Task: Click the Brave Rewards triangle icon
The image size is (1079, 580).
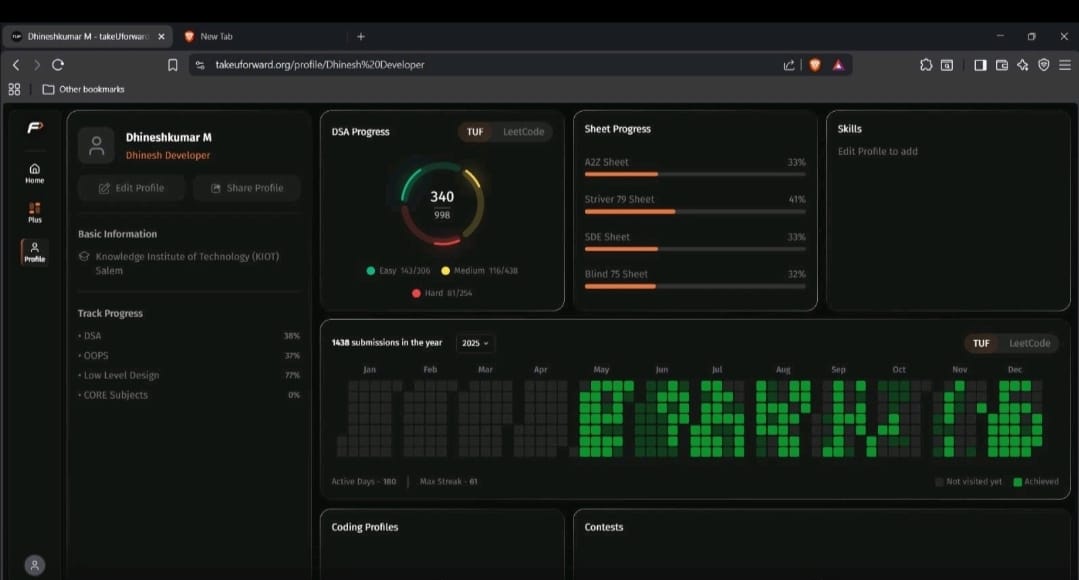Action: [838, 64]
